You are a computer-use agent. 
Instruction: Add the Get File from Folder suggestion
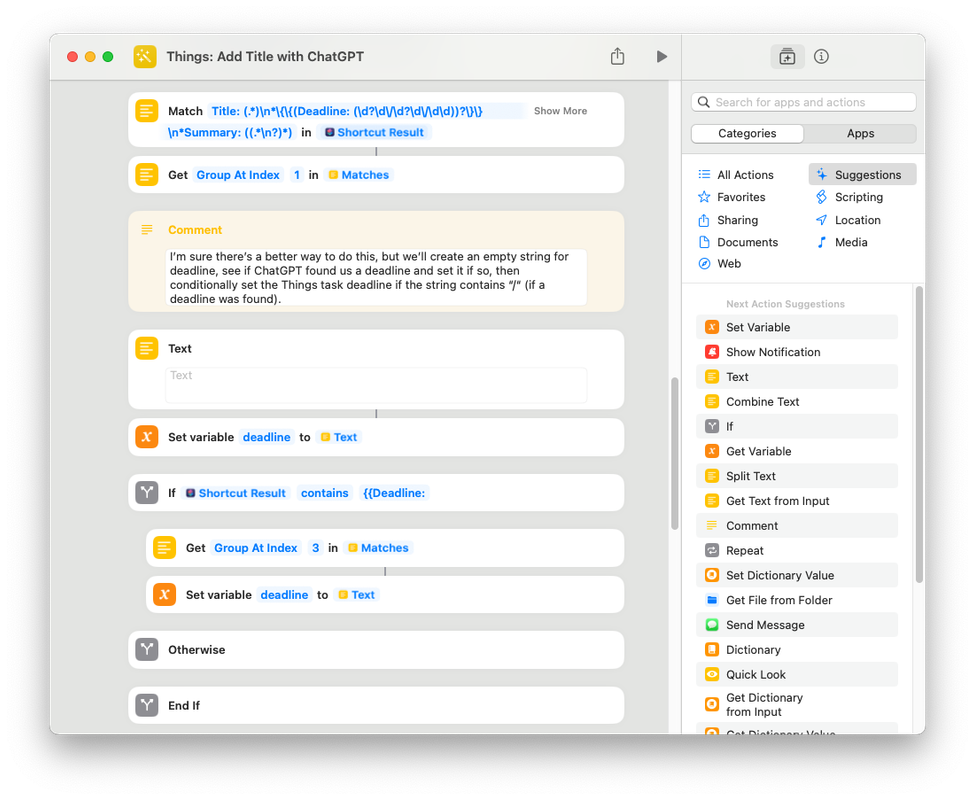pos(797,601)
